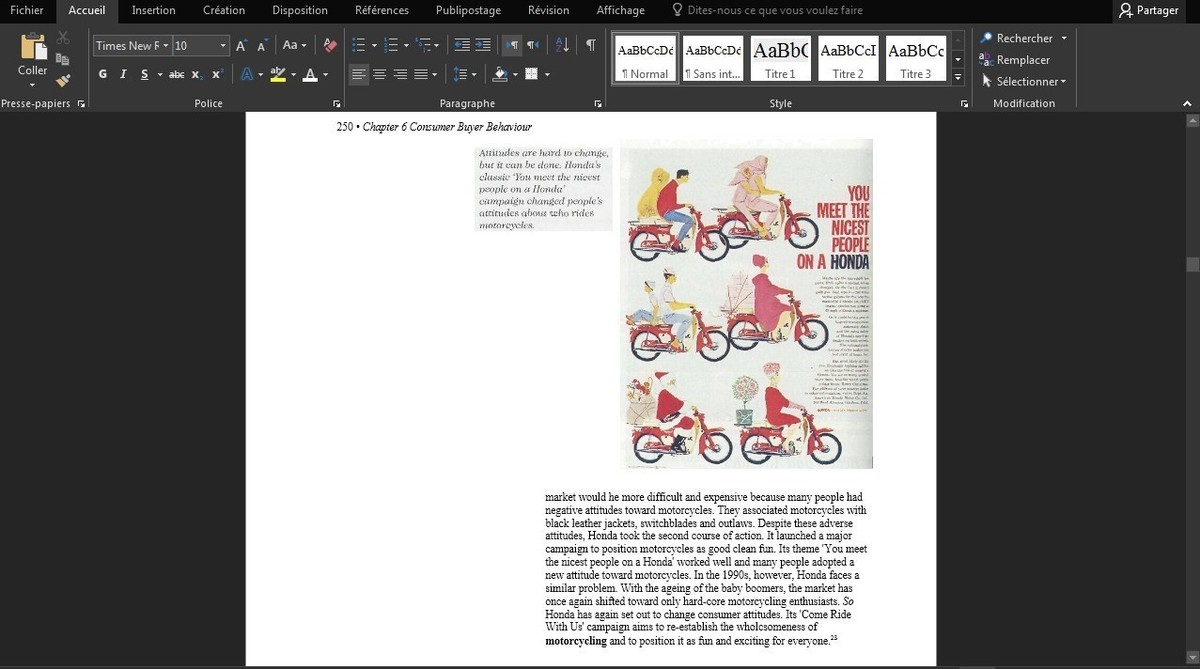The width and height of the screenshot is (1200, 669).
Task: Increase paragraph indent
Action: pyautogui.click(x=483, y=45)
